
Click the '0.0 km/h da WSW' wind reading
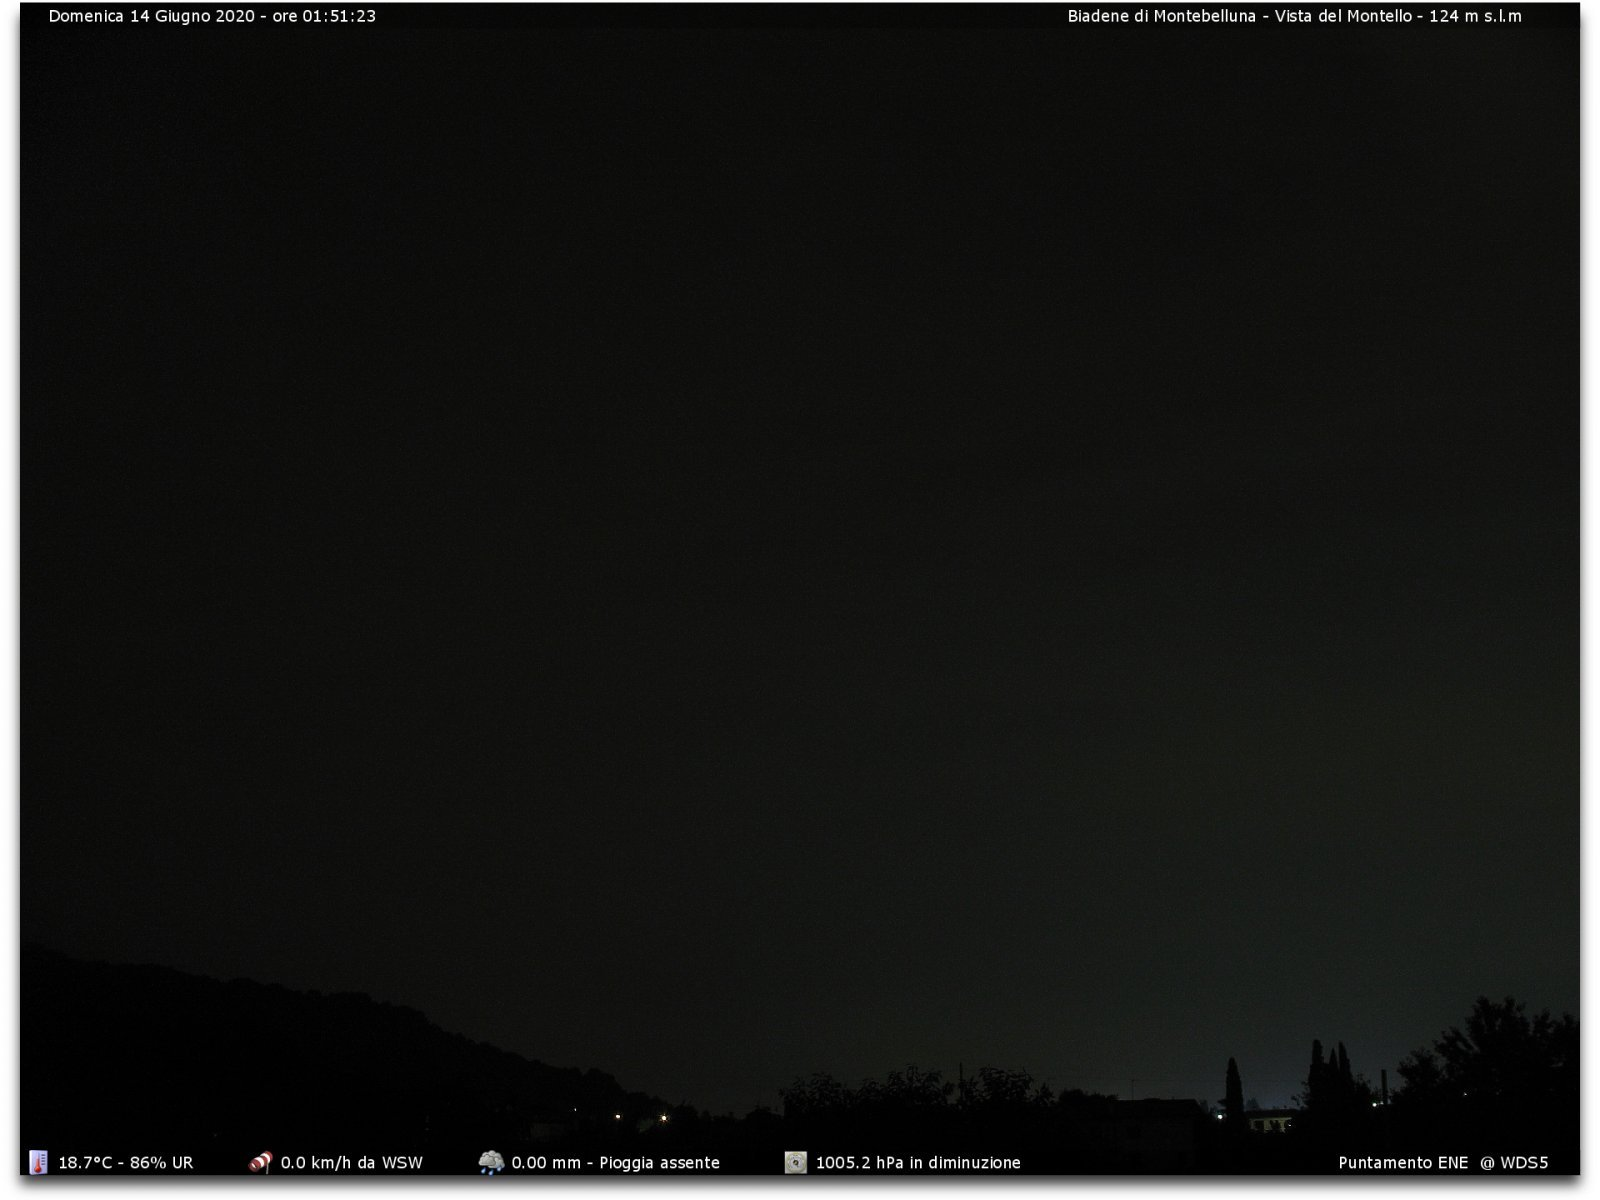coord(352,1163)
